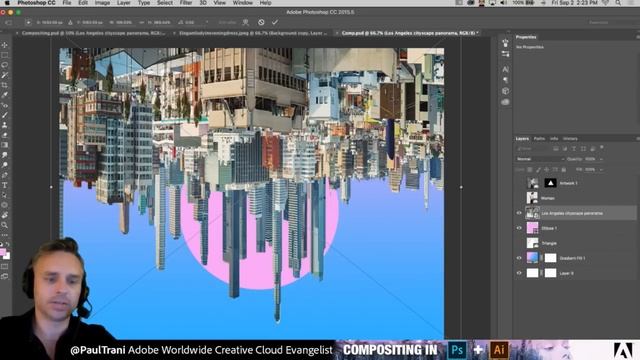Image resolution: width=640 pixels, height=360 pixels.
Task: Select the Move tool
Action: tap(5, 45)
